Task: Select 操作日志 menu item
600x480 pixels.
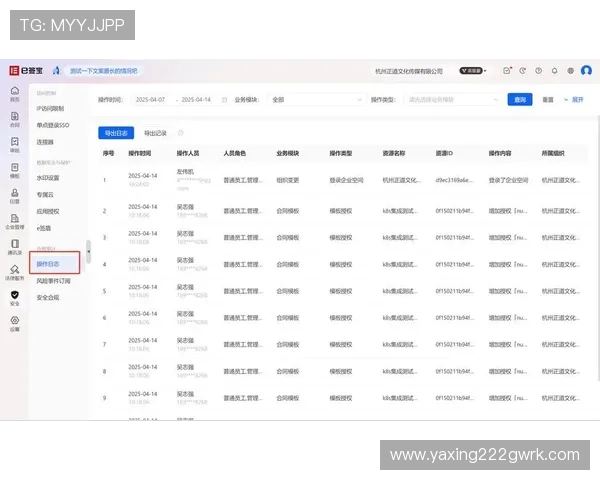Action: tap(54, 263)
